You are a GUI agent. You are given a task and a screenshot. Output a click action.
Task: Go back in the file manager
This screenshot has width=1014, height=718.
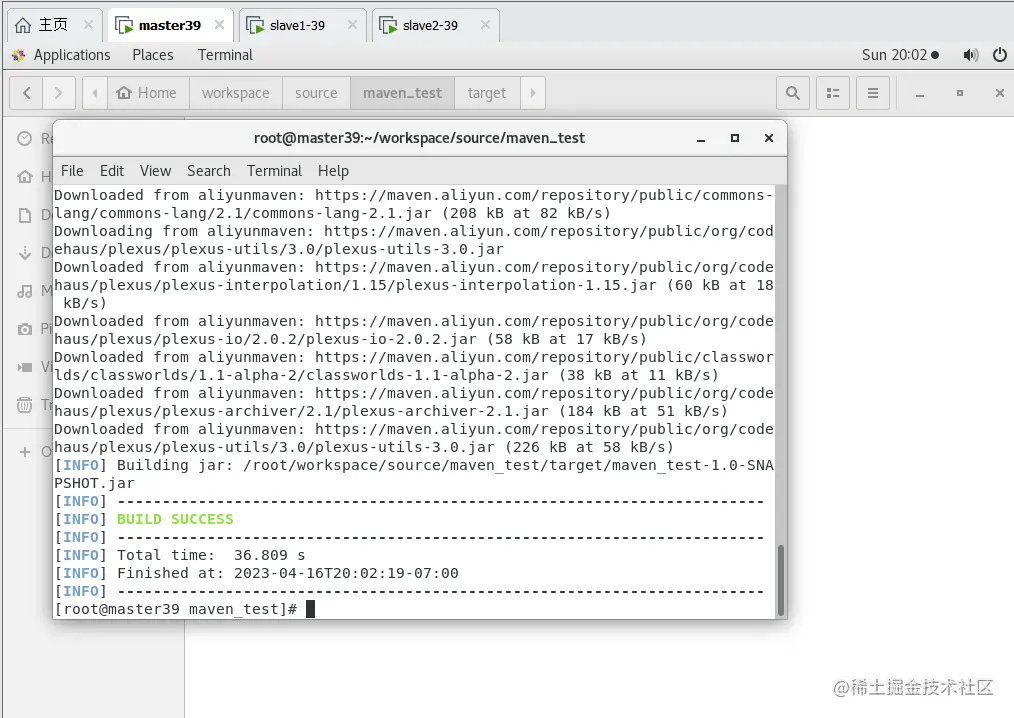27,93
